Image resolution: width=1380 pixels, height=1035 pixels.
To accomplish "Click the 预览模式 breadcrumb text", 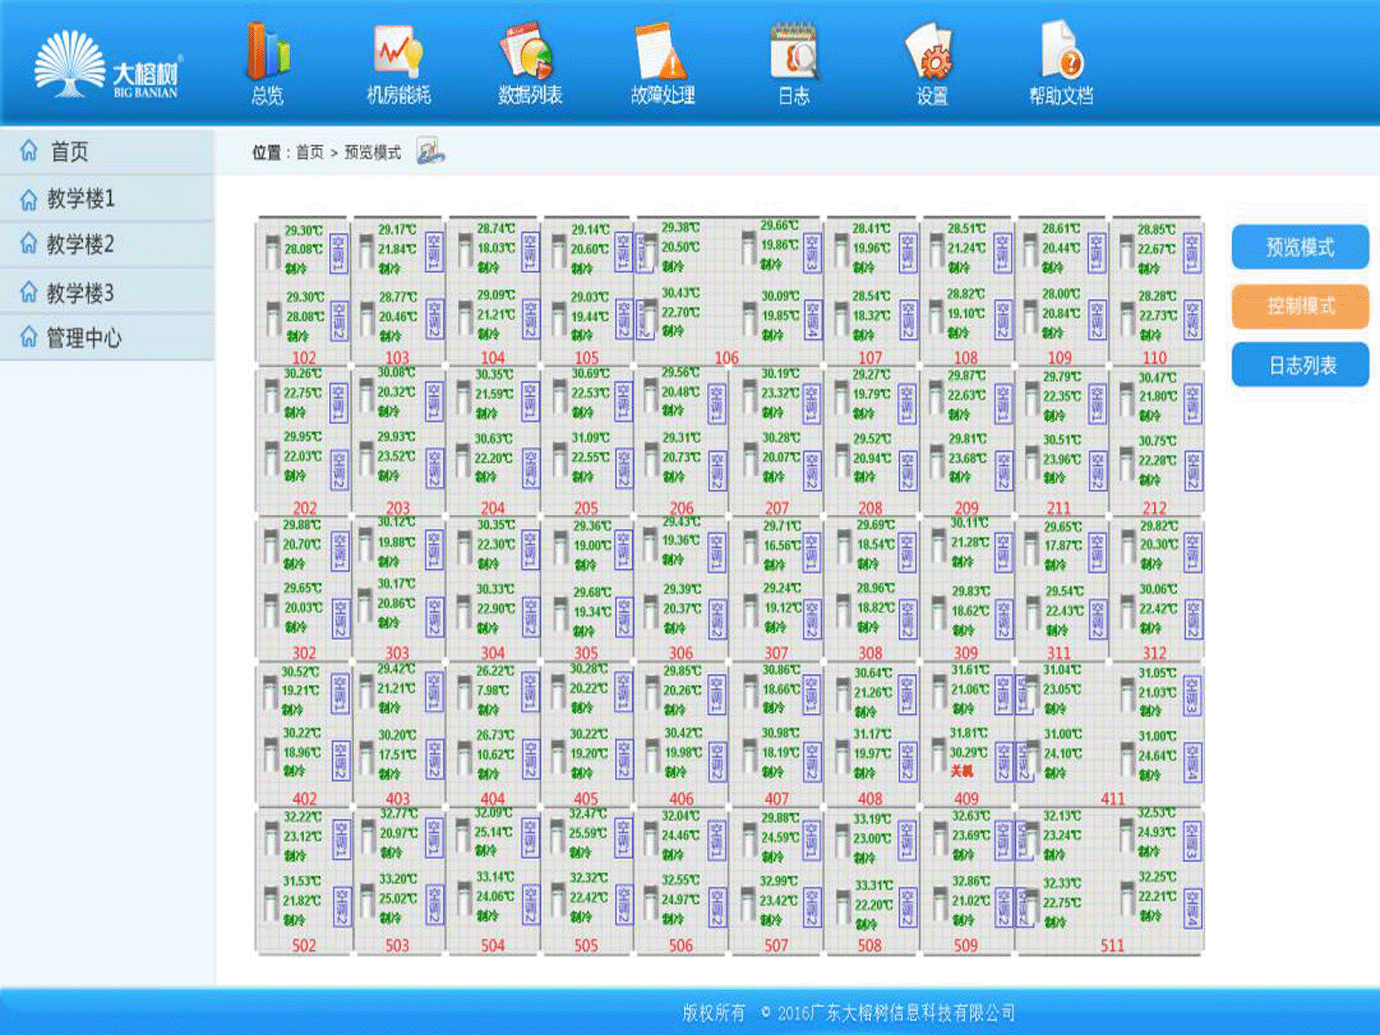I will coord(372,152).
